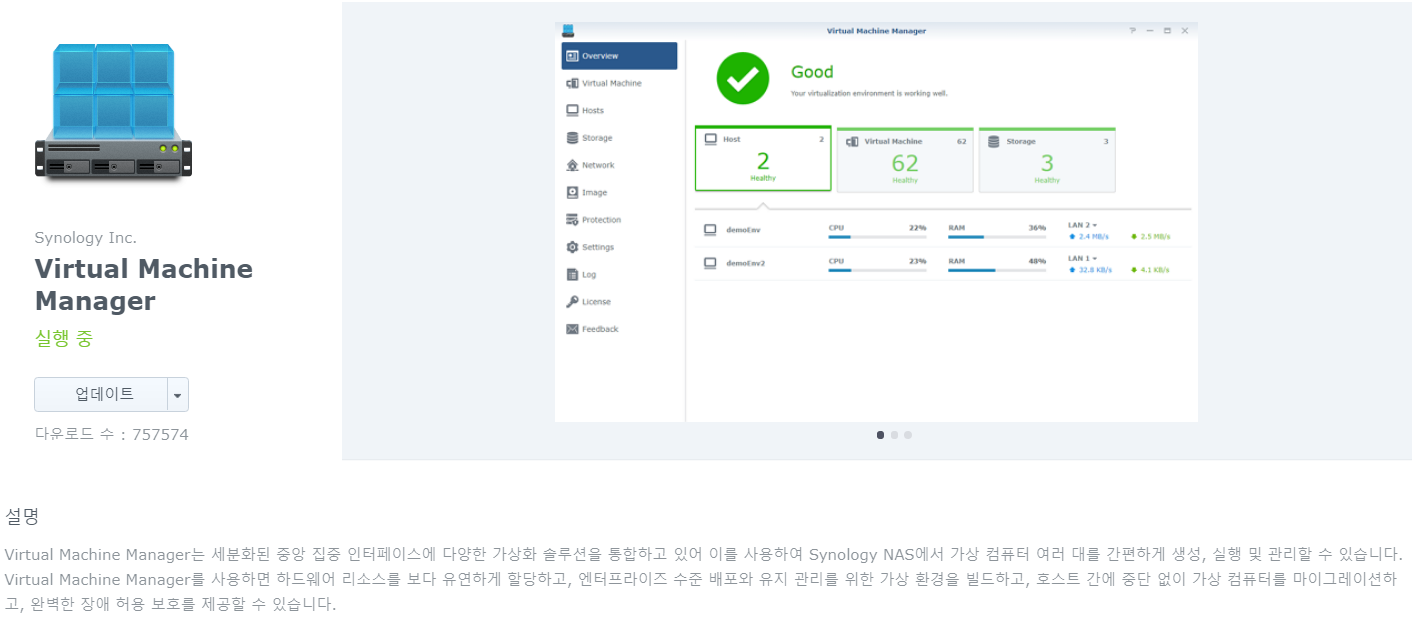Click the Image label in preview sidebar
1415x637 pixels.
(595, 193)
